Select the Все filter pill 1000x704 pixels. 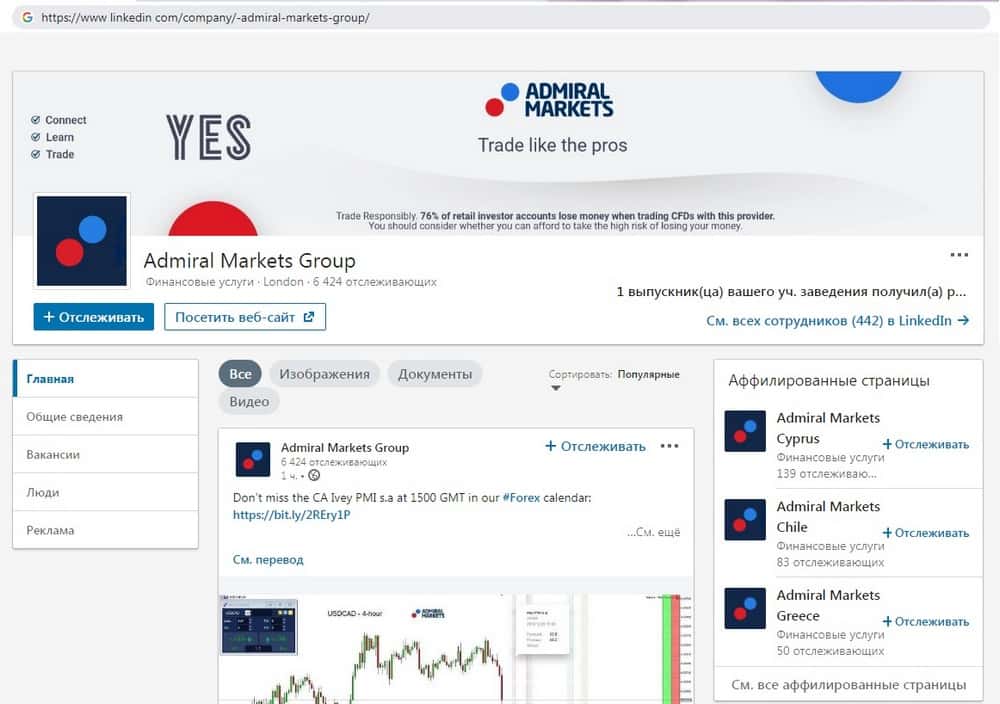coord(240,374)
